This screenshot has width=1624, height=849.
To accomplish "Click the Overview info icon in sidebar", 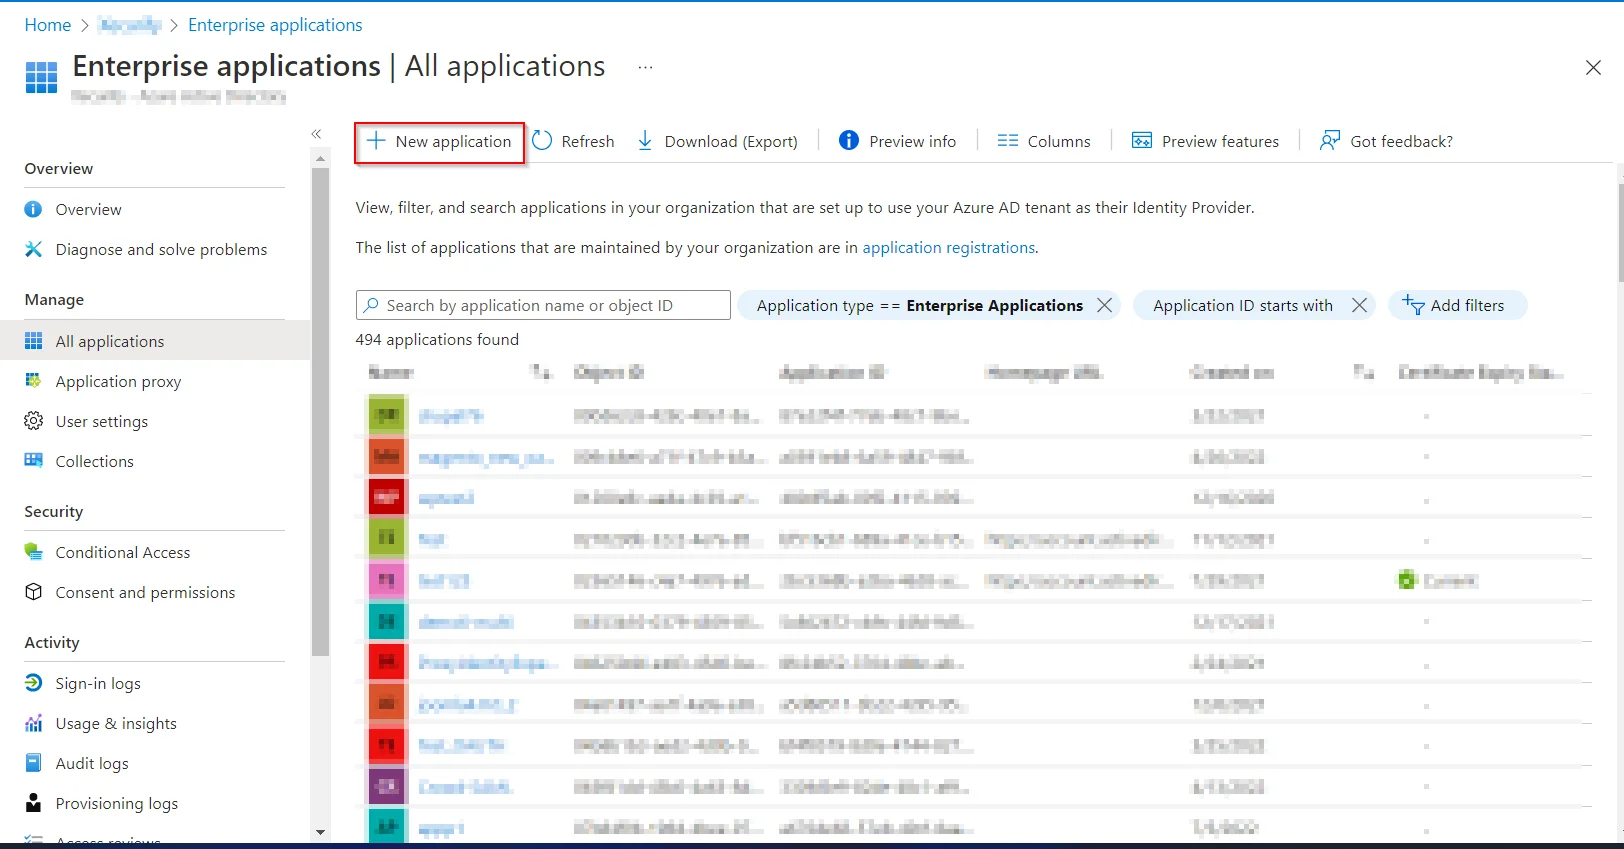I will (33, 209).
